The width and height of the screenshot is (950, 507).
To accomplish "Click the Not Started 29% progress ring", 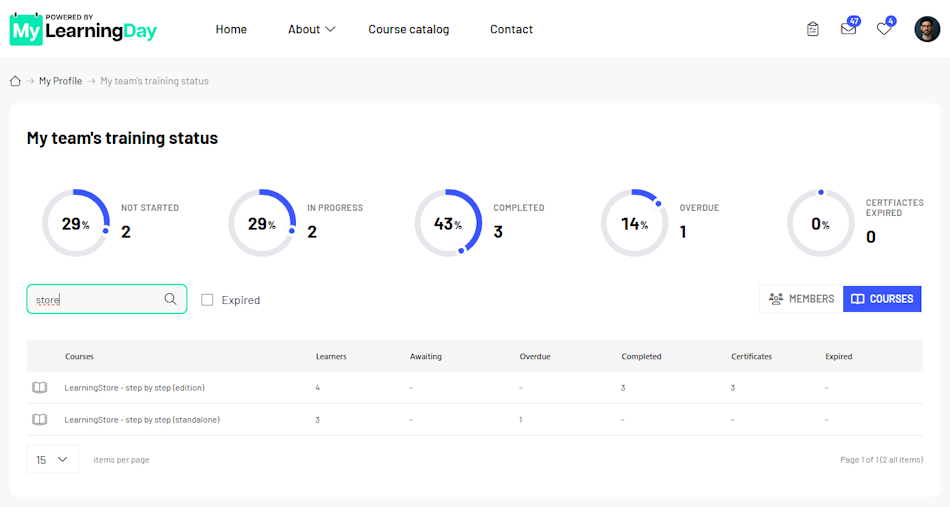I will pyautogui.click(x=76, y=223).
